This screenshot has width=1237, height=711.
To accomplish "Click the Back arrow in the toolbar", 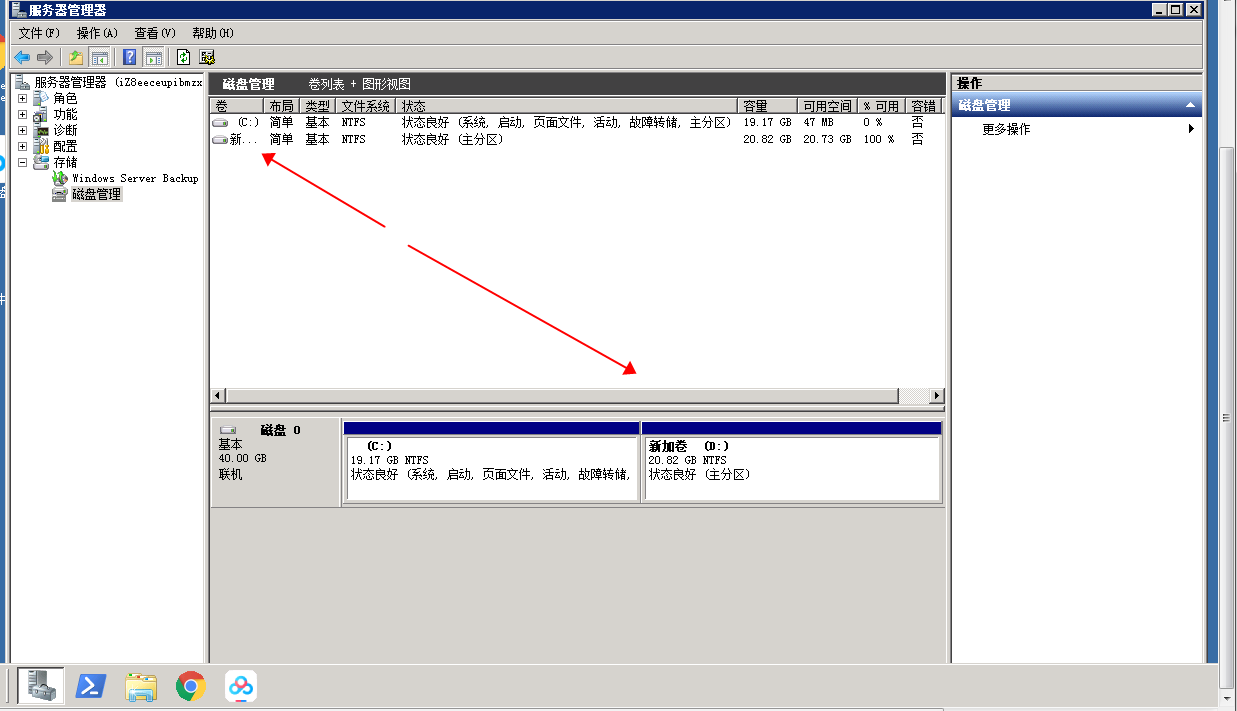I will point(21,57).
